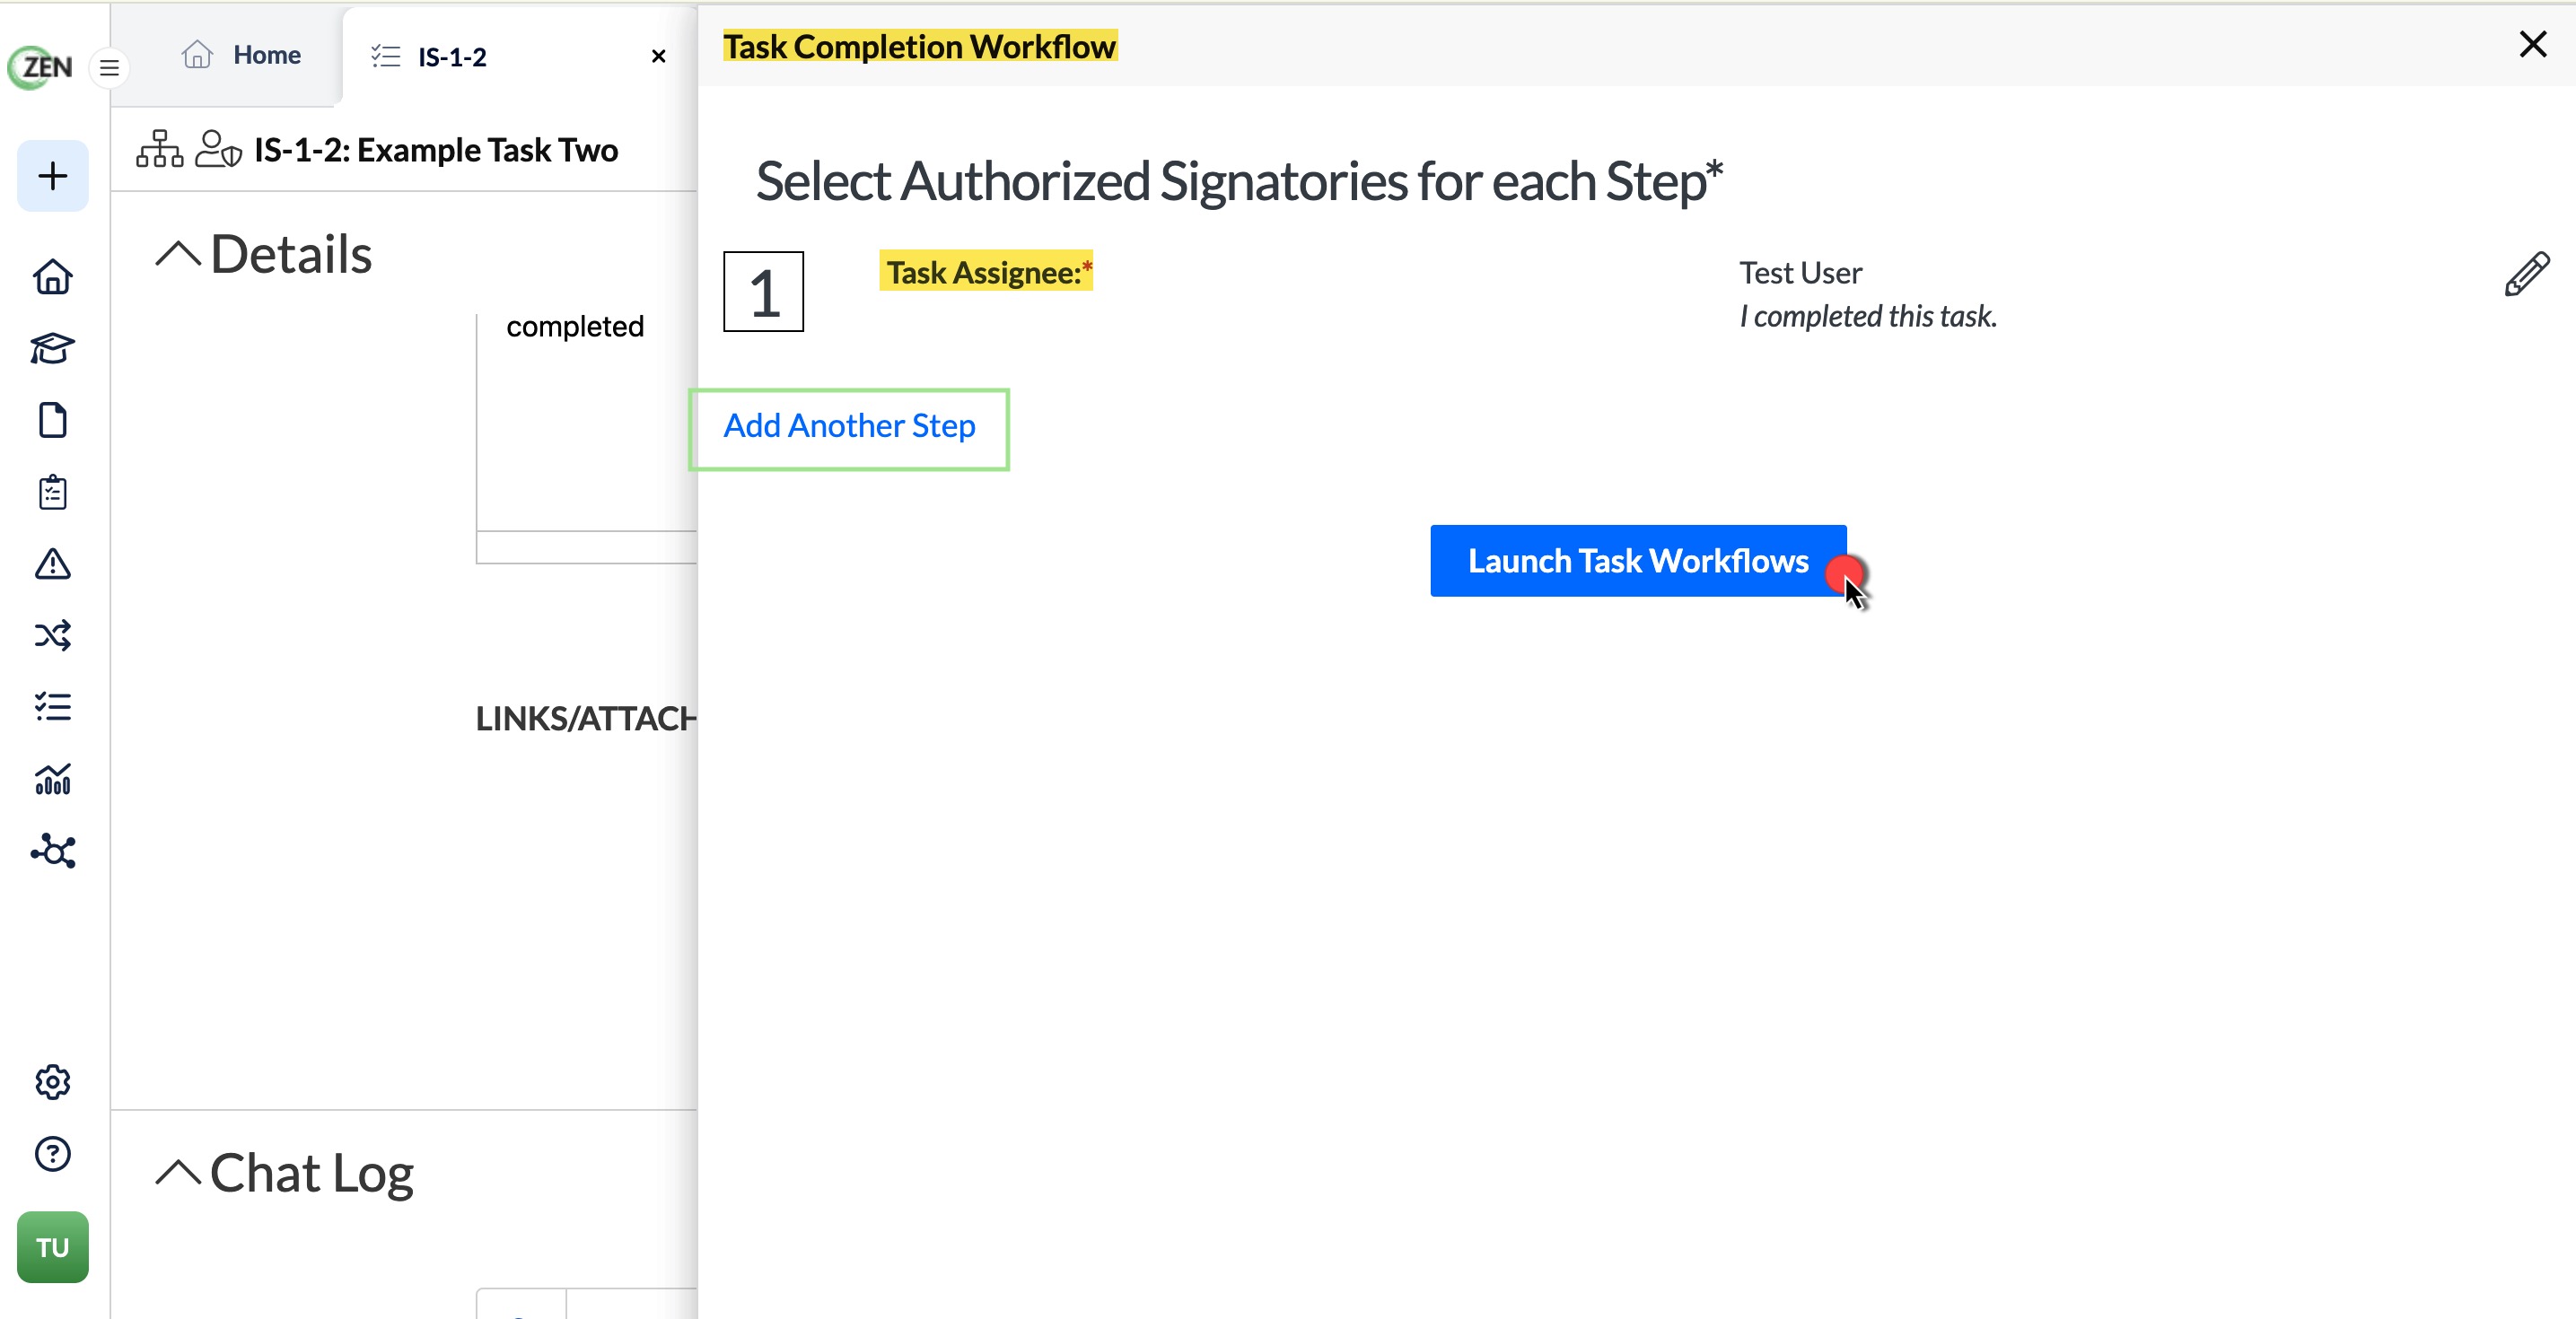Click the Add Another Step link
The width and height of the screenshot is (2576, 1319).
[x=849, y=427]
